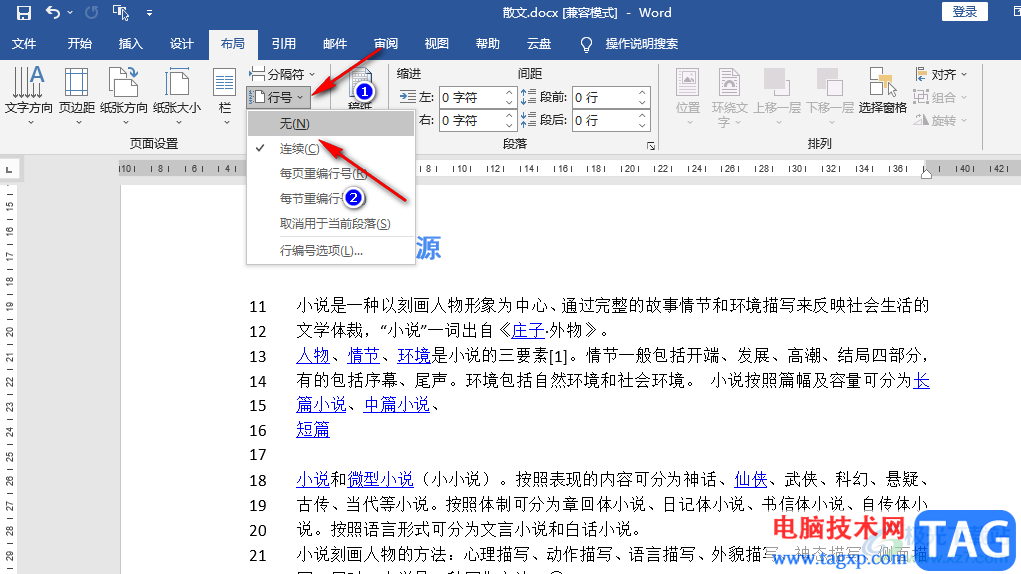This screenshot has height=574, width=1021.
Task: Decrease 段后 spacing spinner down
Action: pos(642,126)
